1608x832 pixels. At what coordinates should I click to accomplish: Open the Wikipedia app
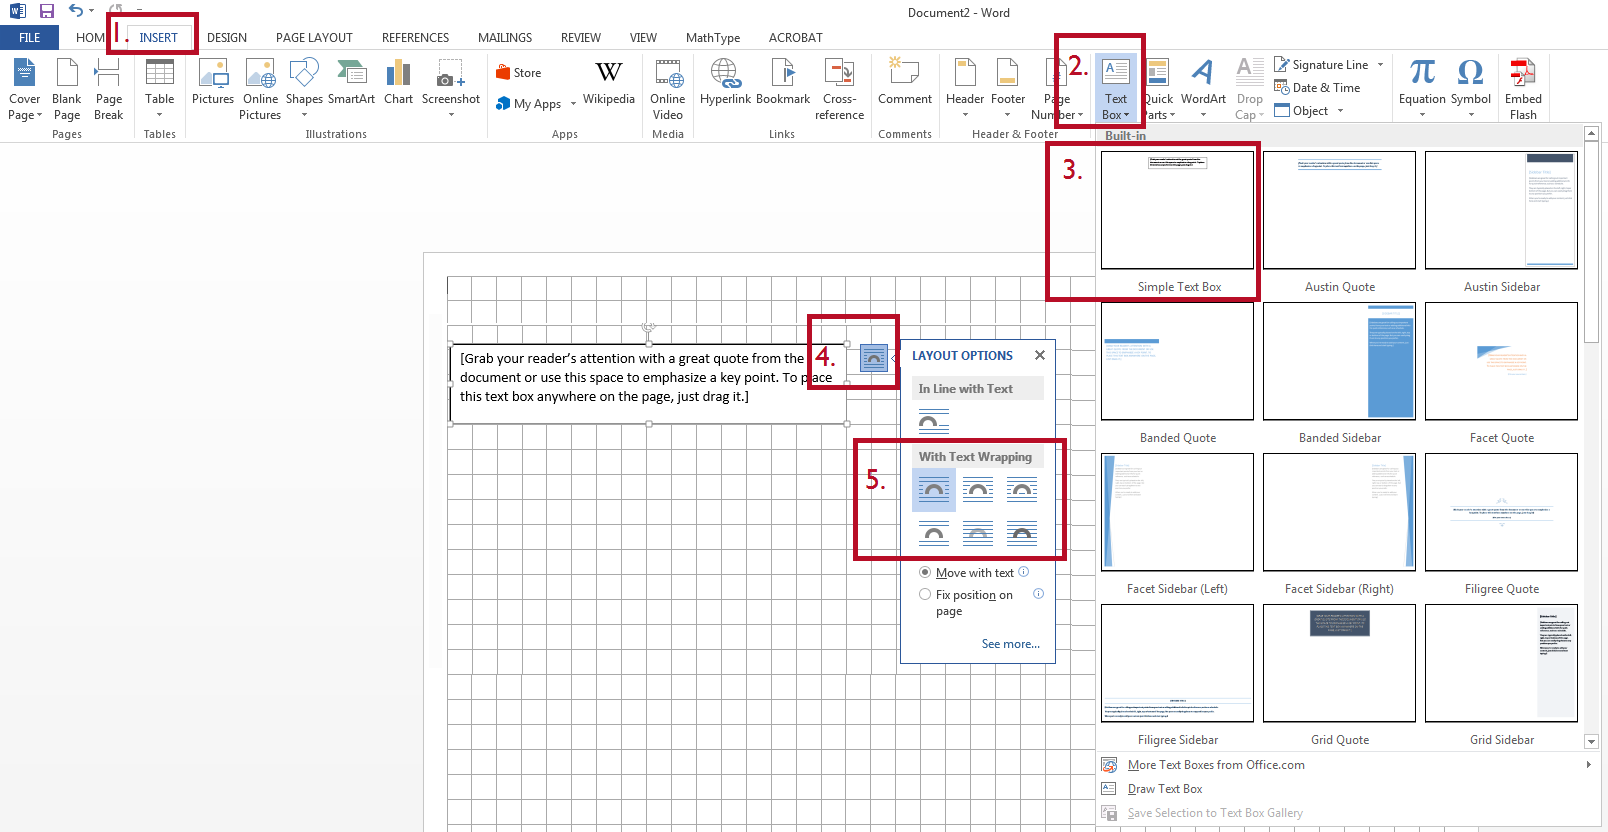coord(609,82)
